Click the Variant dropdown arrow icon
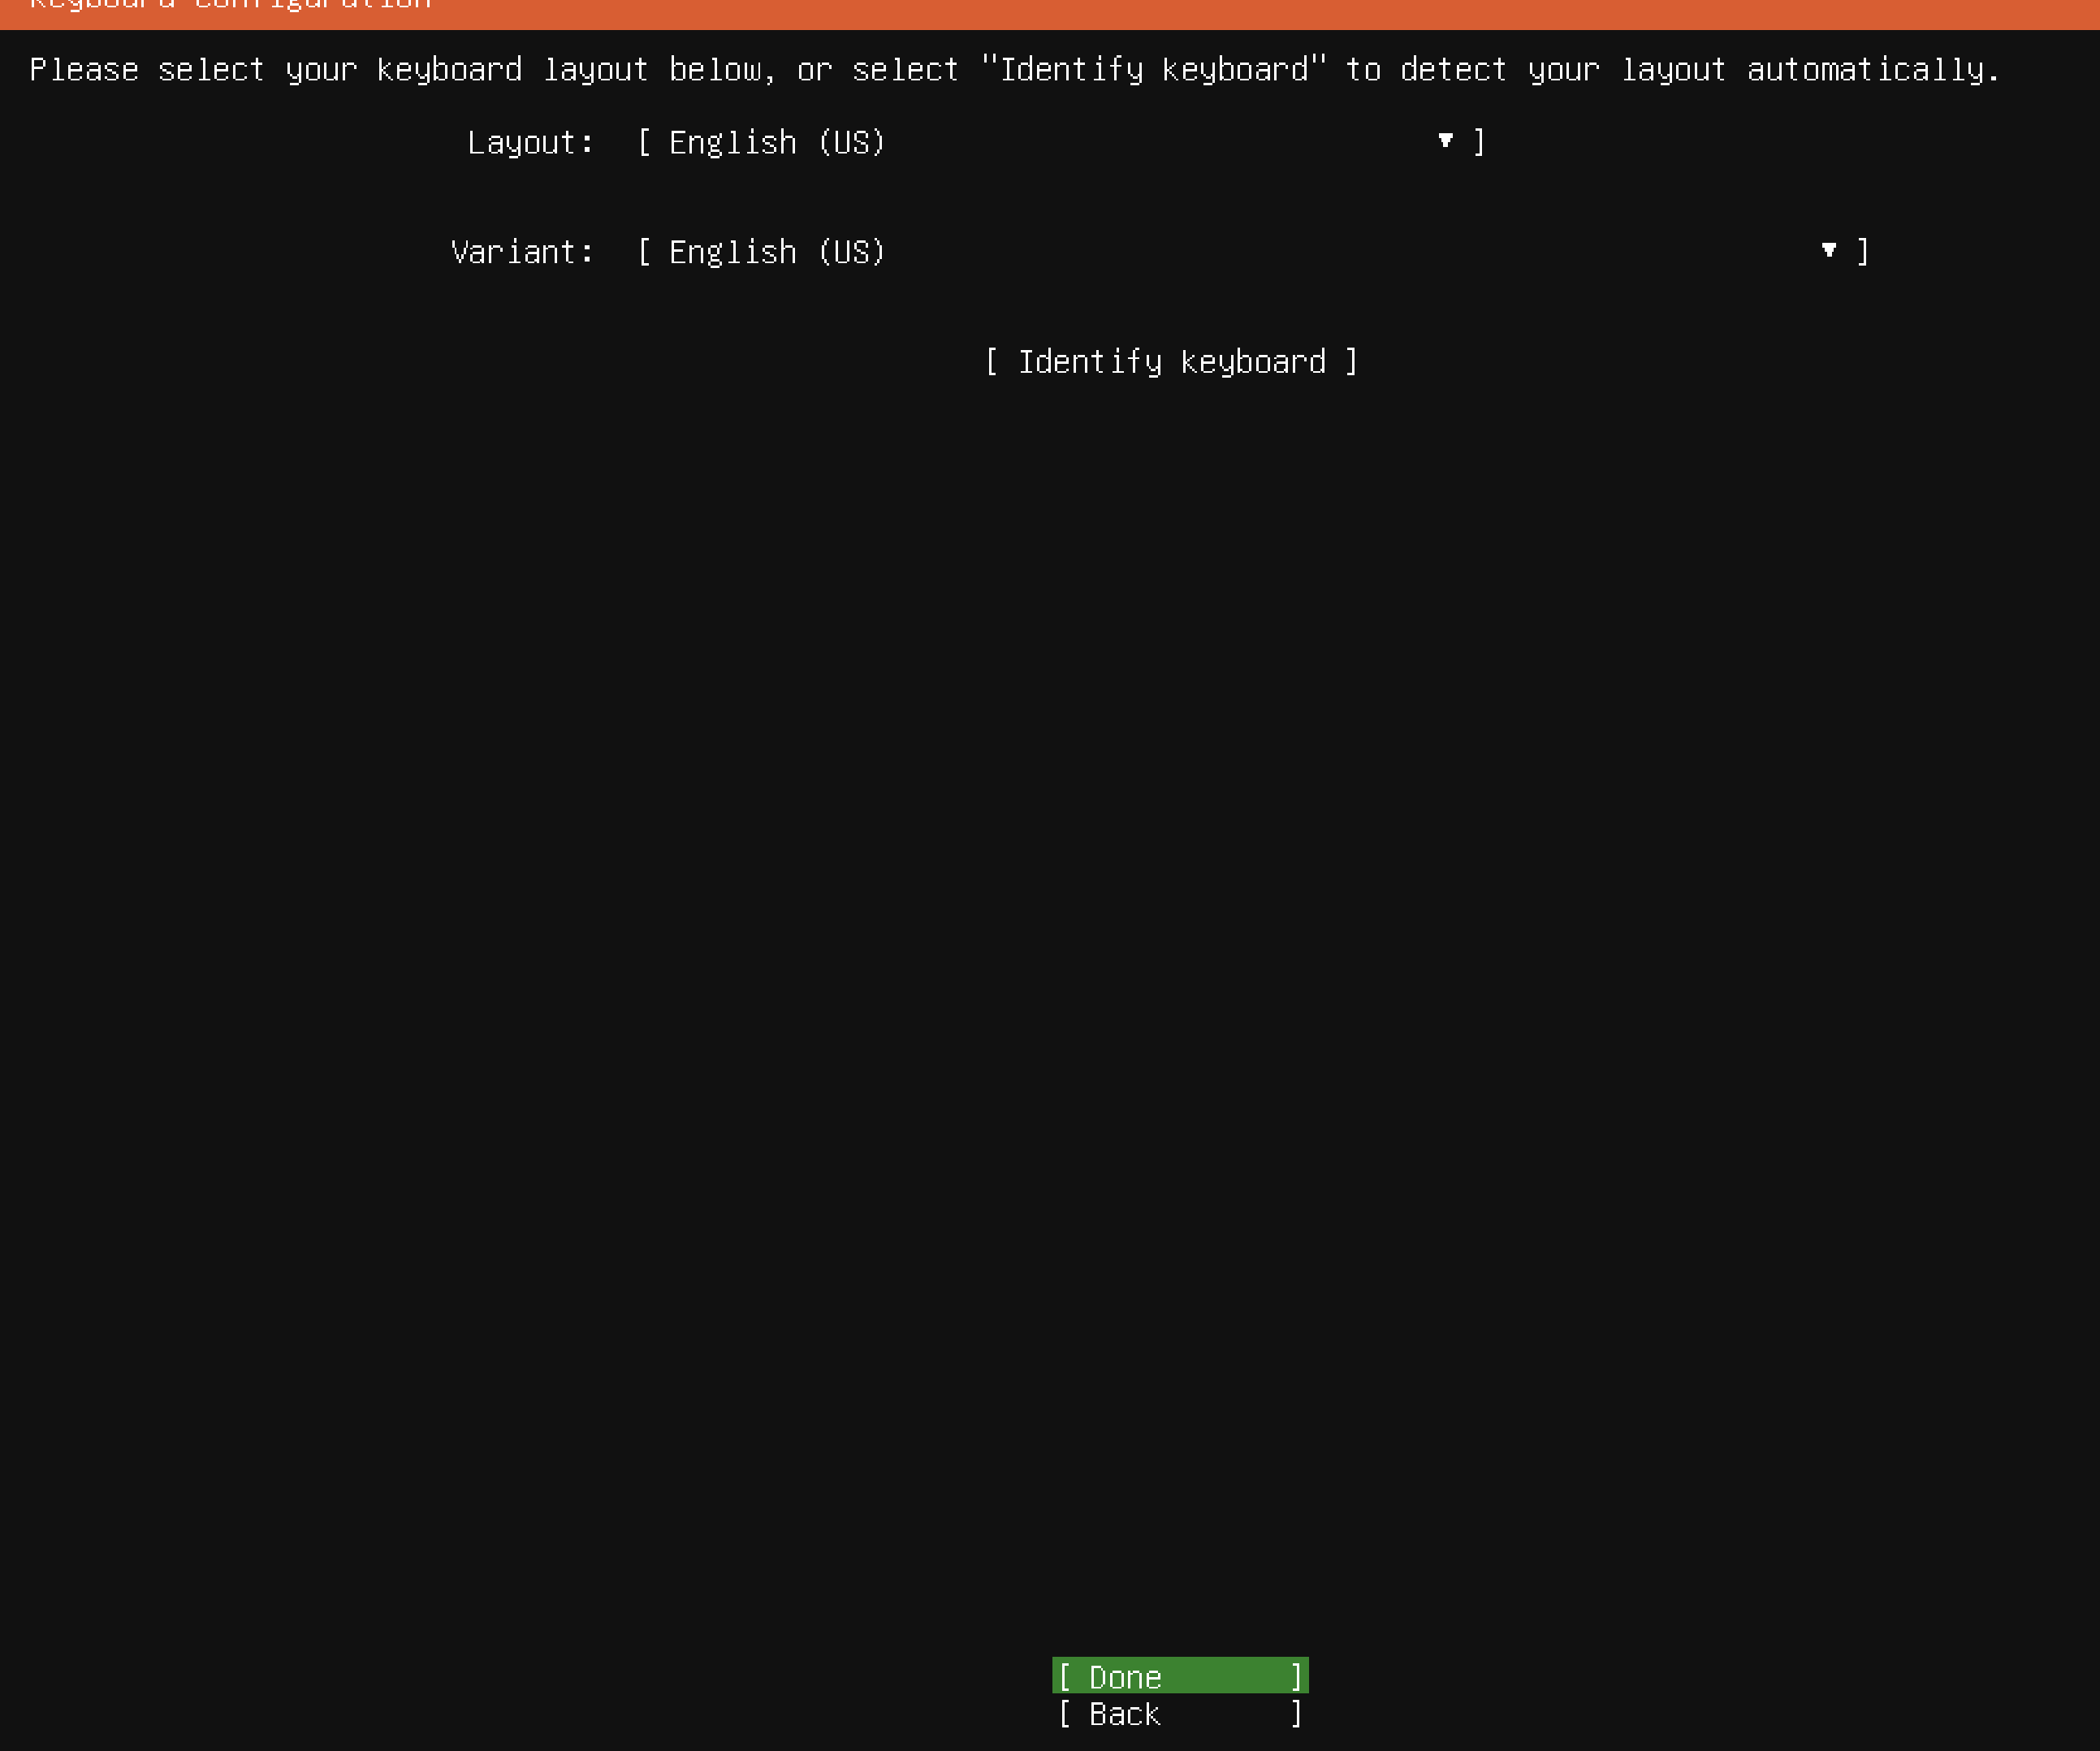 [1829, 250]
